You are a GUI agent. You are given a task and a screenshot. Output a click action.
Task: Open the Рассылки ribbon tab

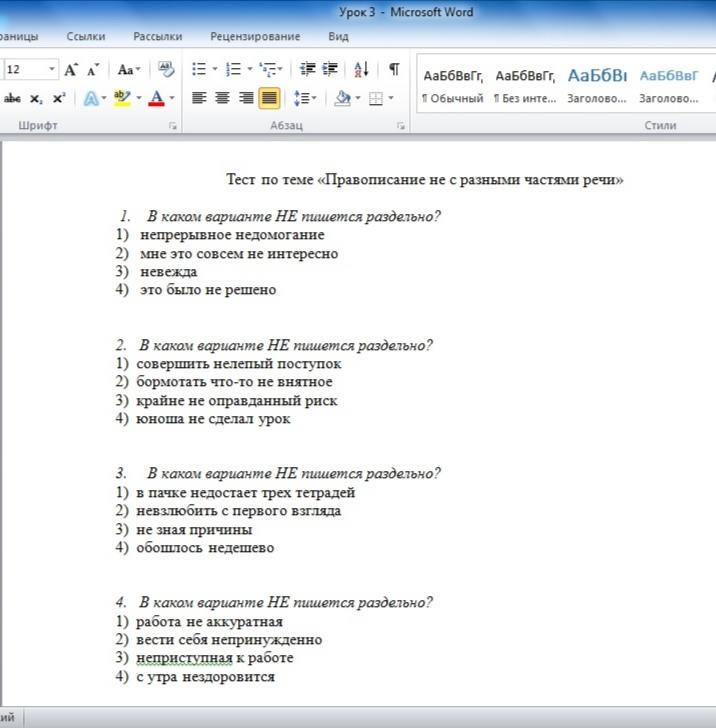tap(158, 36)
